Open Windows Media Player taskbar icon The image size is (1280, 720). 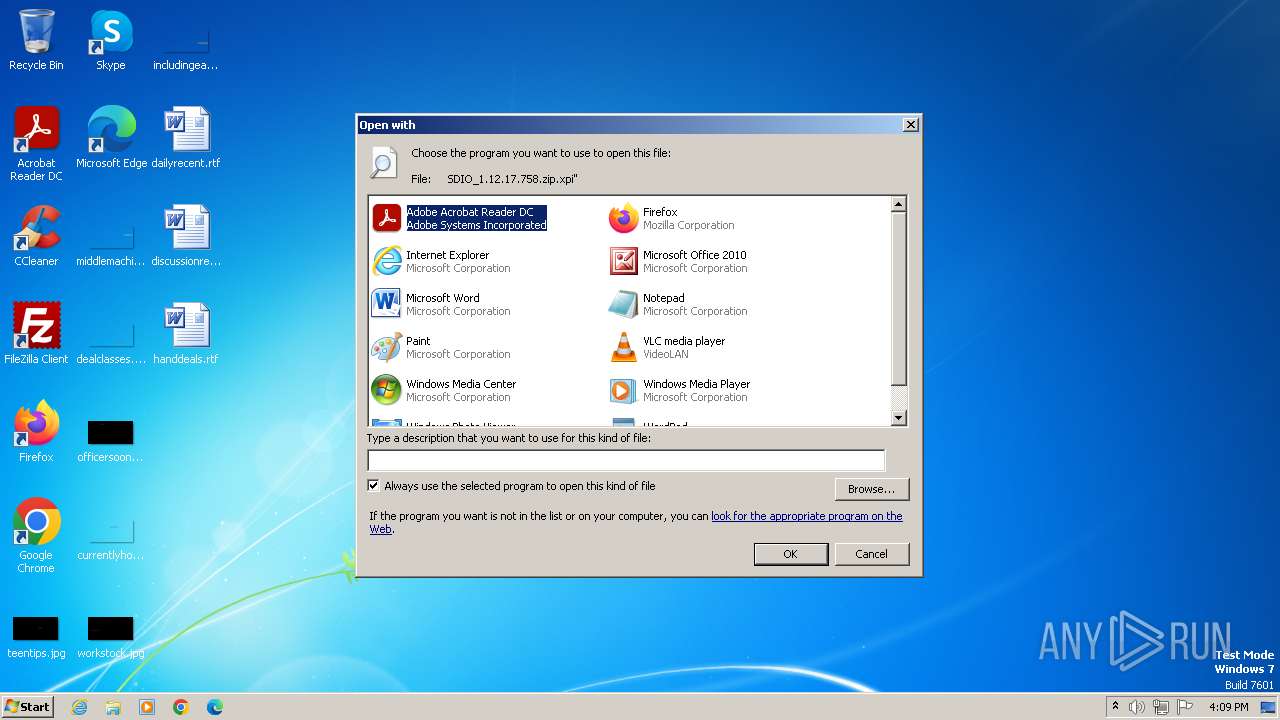147,707
